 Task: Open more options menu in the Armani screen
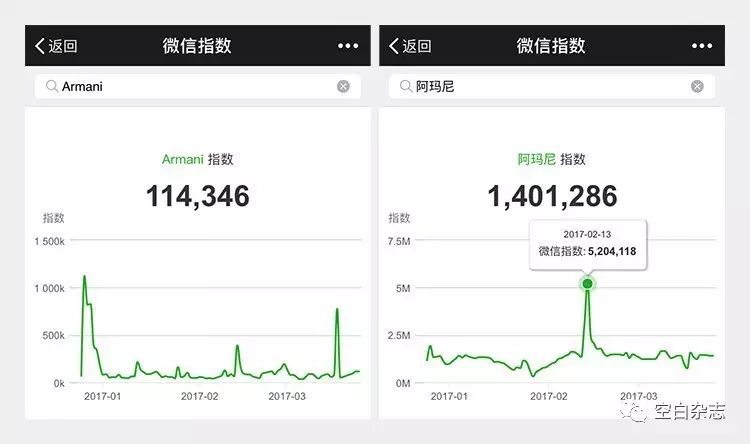tap(348, 46)
